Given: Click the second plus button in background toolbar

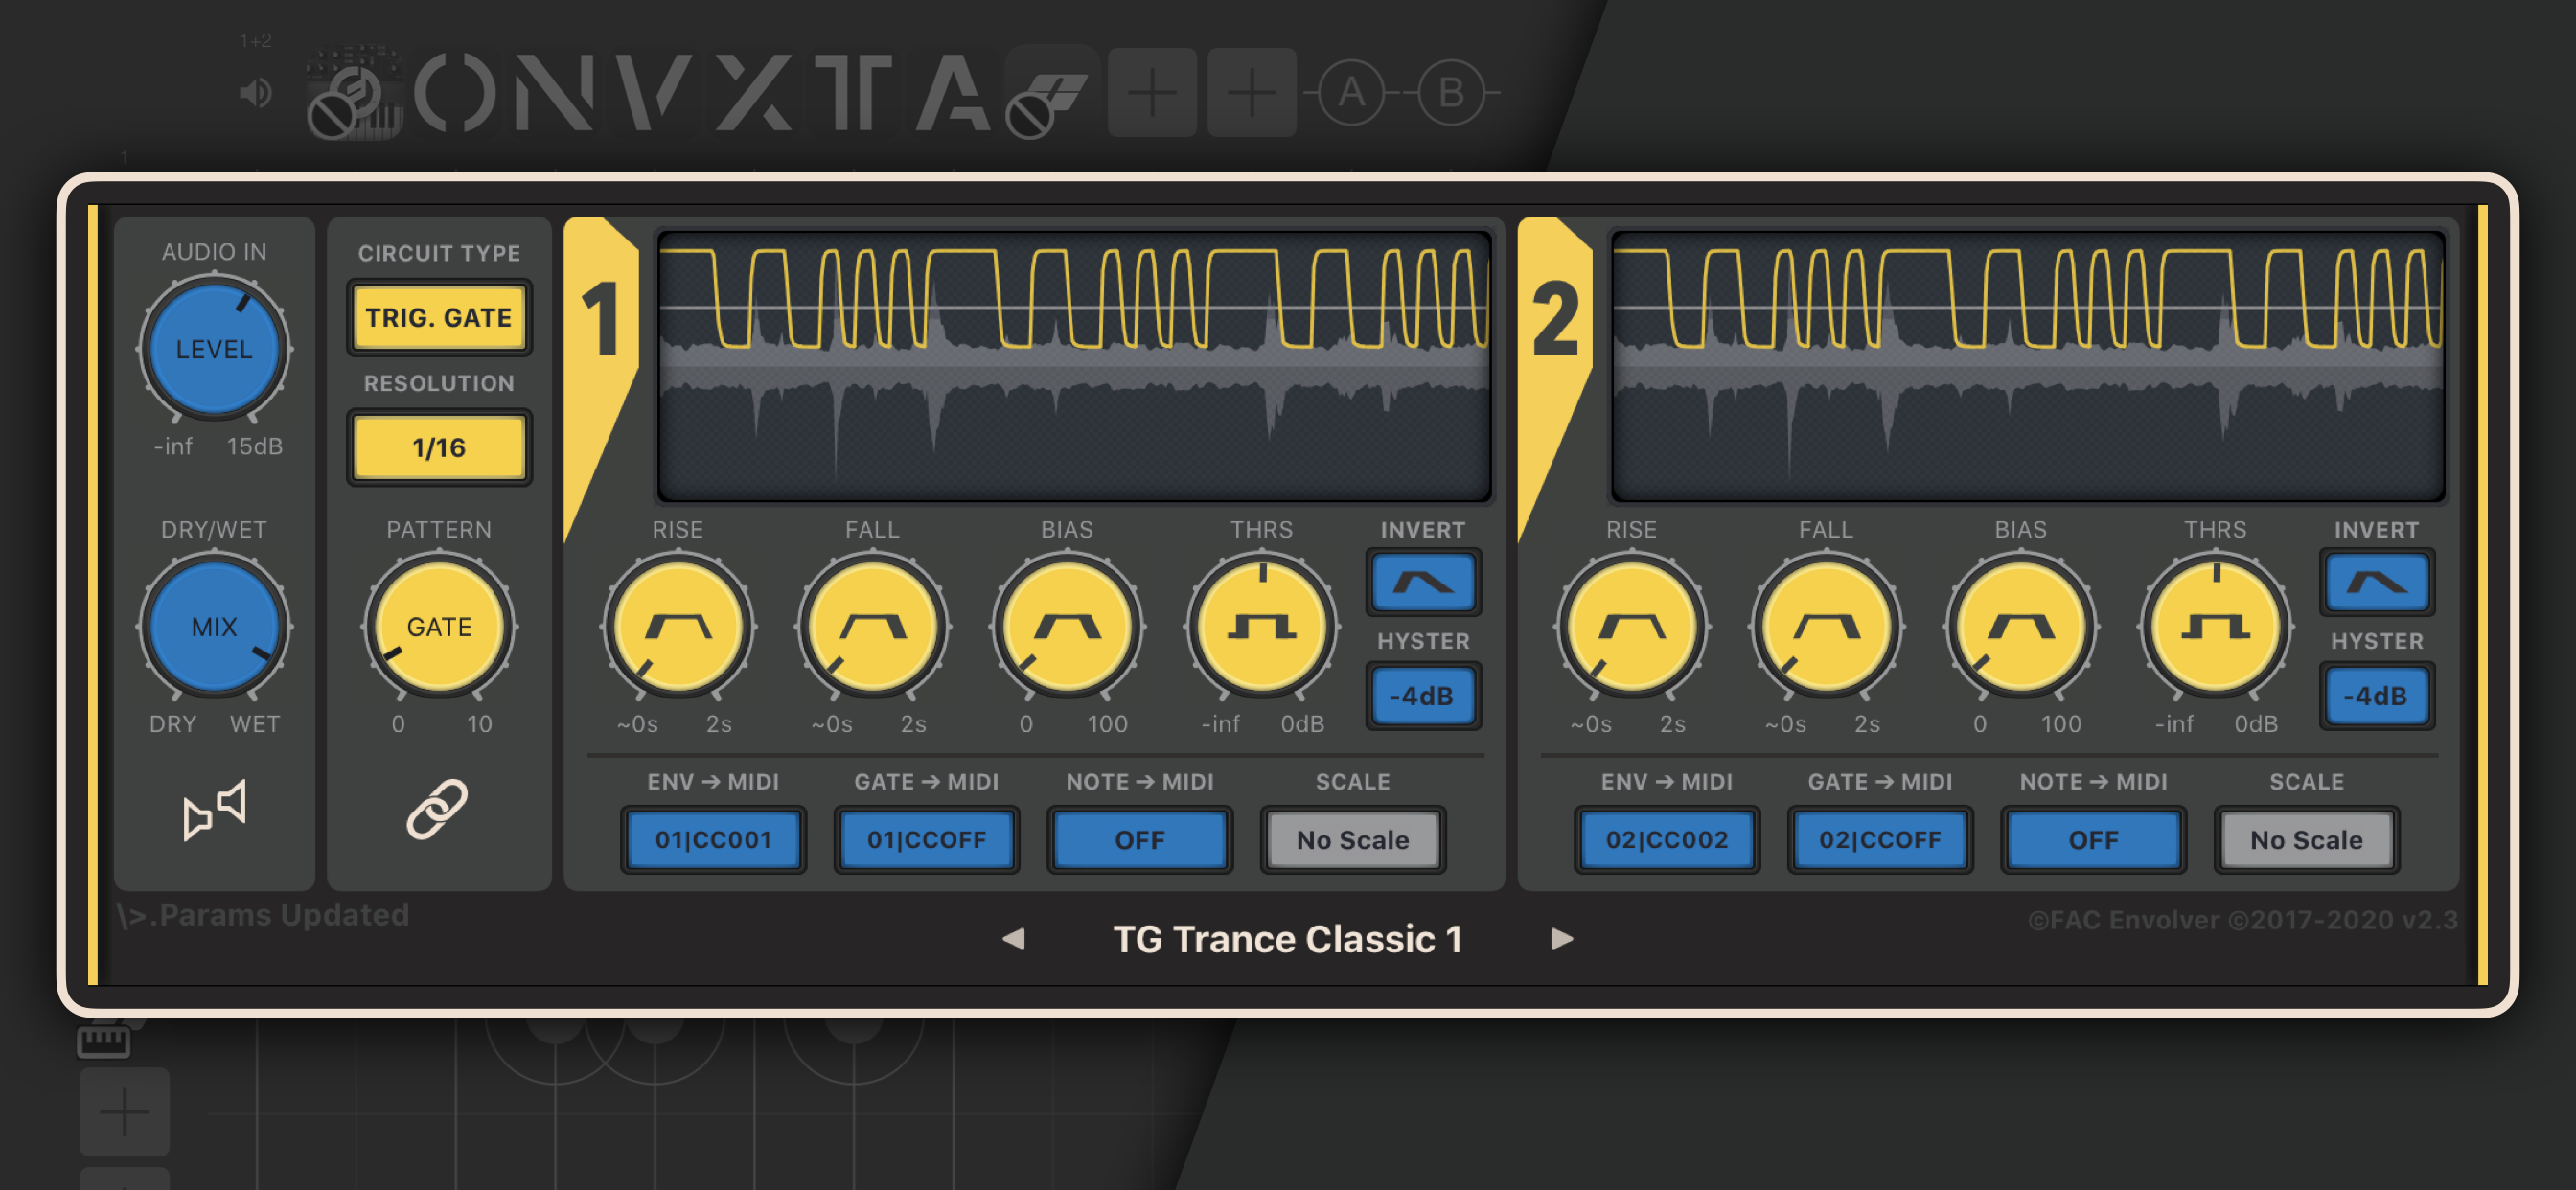Looking at the screenshot, I should tap(1251, 93).
